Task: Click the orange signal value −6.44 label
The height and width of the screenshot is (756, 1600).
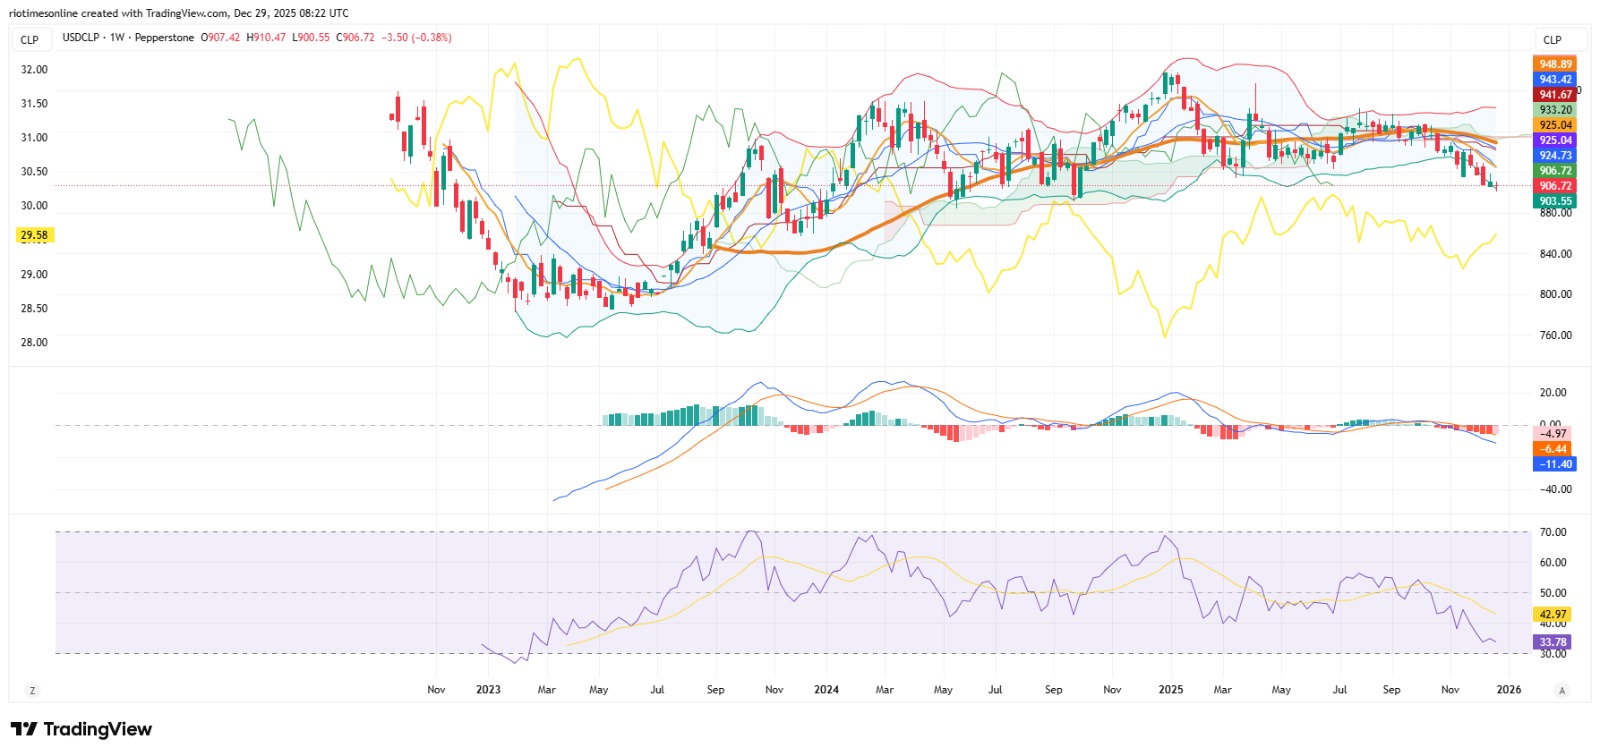Action: tap(1553, 449)
